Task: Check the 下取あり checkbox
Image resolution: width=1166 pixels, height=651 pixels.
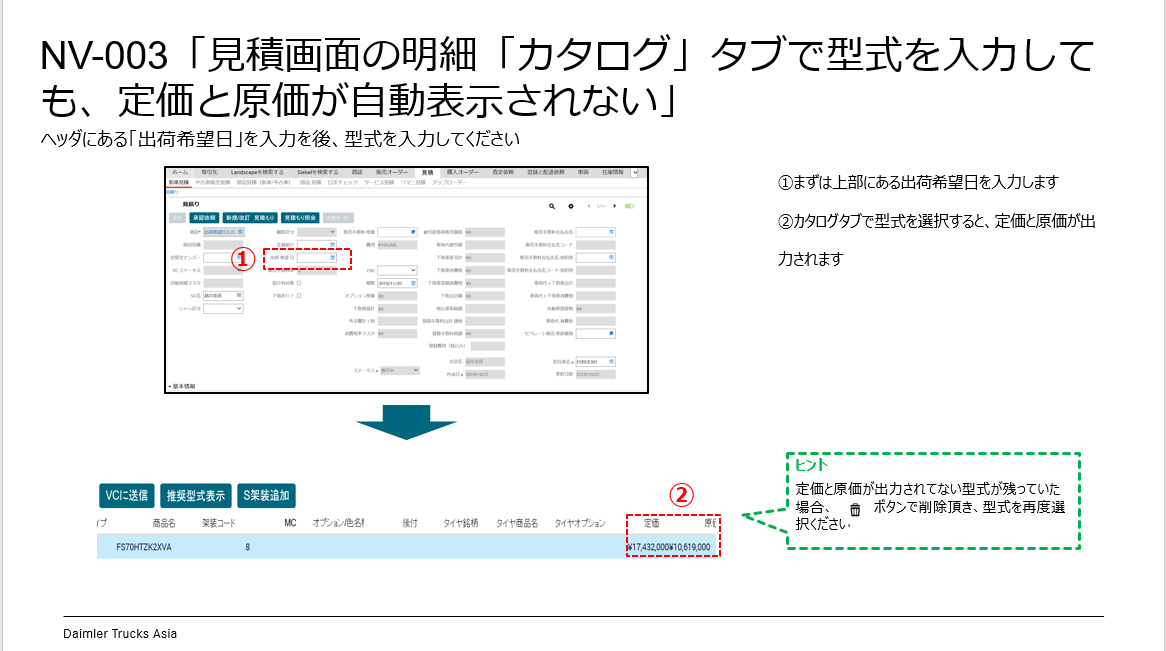Action: [x=298, y=296]
